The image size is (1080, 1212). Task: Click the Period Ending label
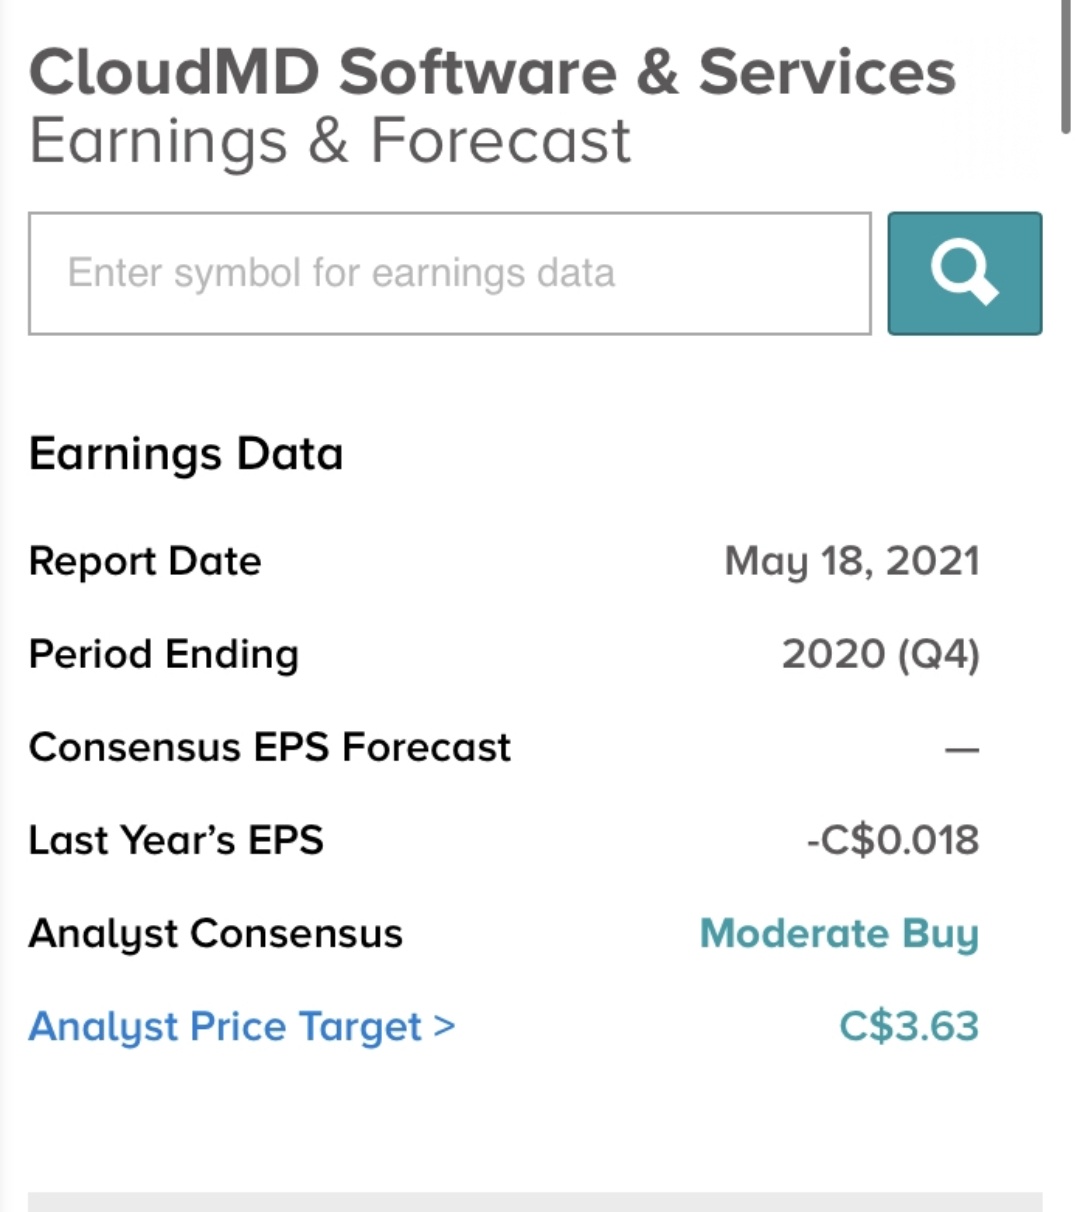[x=164, y=654]
